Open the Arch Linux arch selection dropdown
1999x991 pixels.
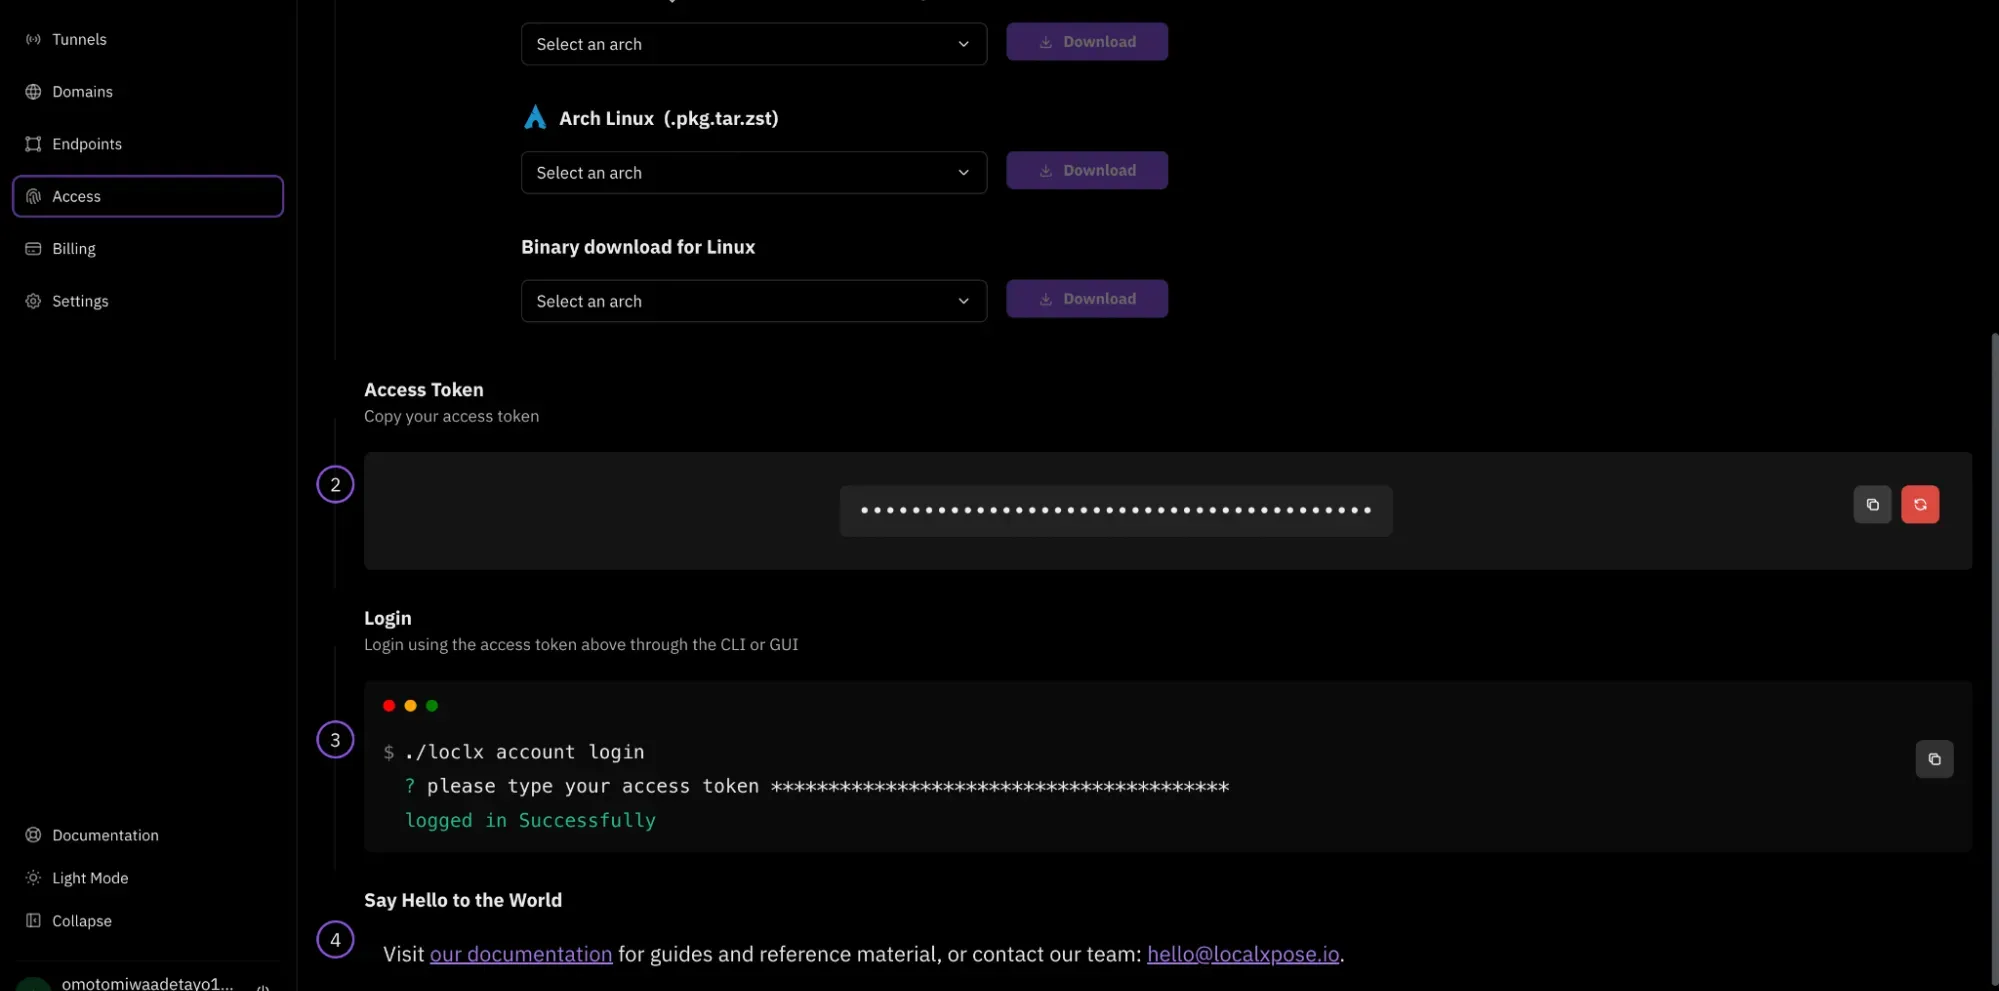(x=752, y=172)
